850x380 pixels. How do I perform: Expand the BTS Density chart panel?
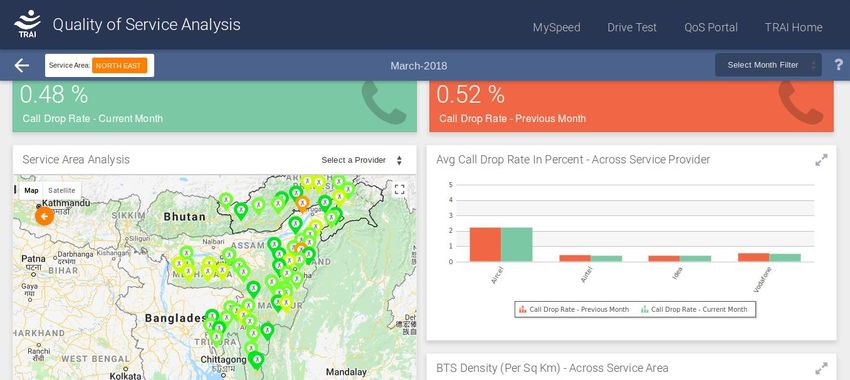[x=821, y=369]
